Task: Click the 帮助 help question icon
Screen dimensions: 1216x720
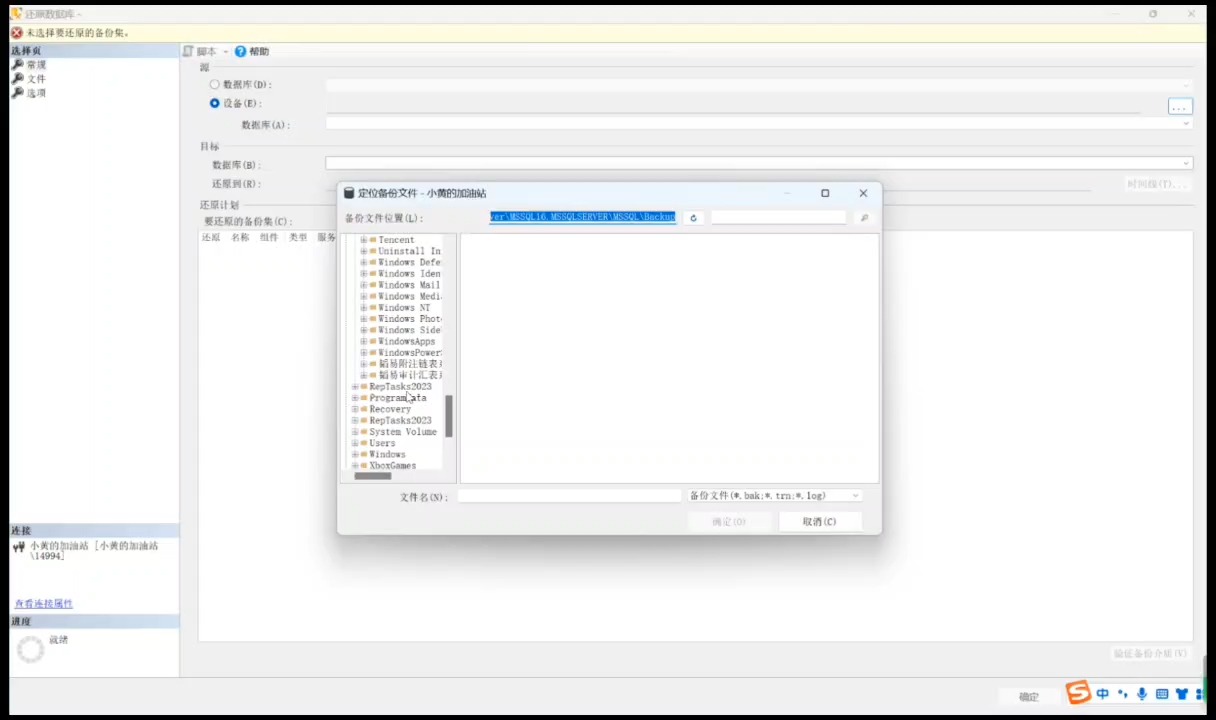Action: point(241,51)
